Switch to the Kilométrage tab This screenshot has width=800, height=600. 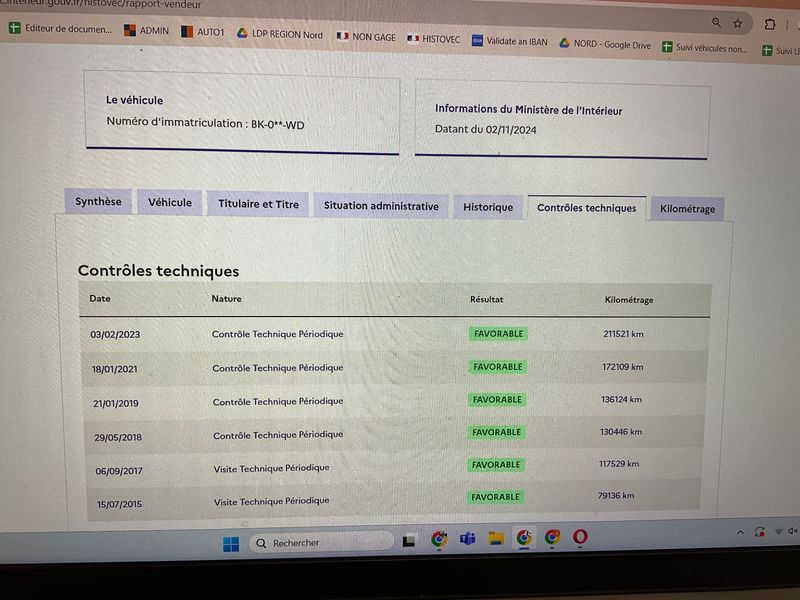[687, 209]
